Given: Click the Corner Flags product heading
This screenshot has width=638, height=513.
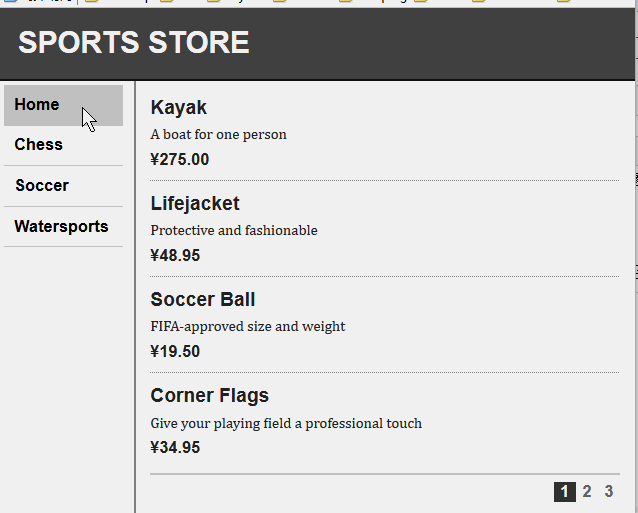Looking at the screenshot, I should tap(210, 396).
